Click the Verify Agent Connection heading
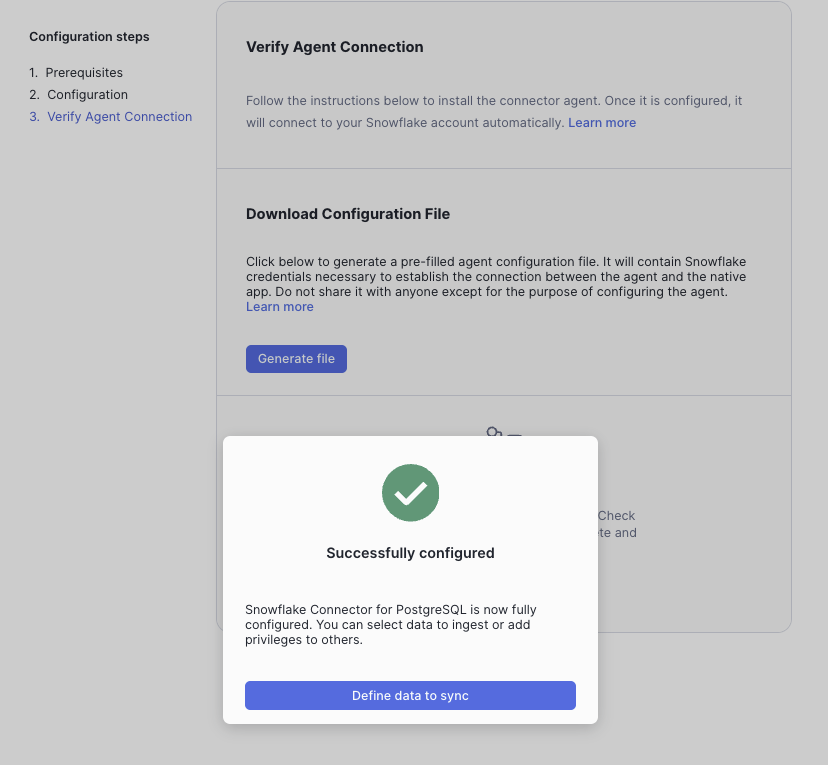The image size is (828, 765). point(334,46)
